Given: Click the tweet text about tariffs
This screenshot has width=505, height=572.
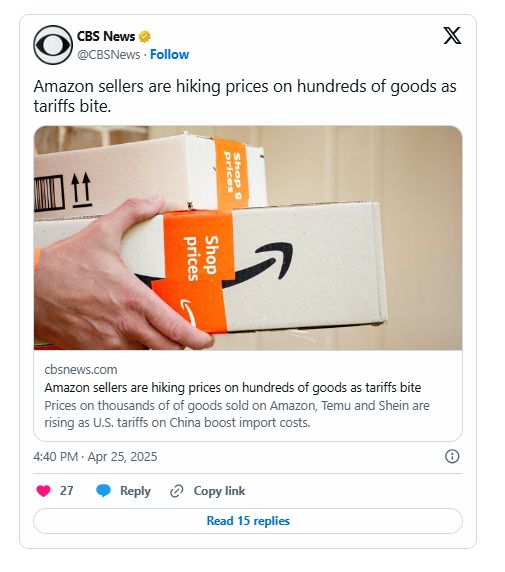Looking at the screenshot, I should tap(245, 96).
